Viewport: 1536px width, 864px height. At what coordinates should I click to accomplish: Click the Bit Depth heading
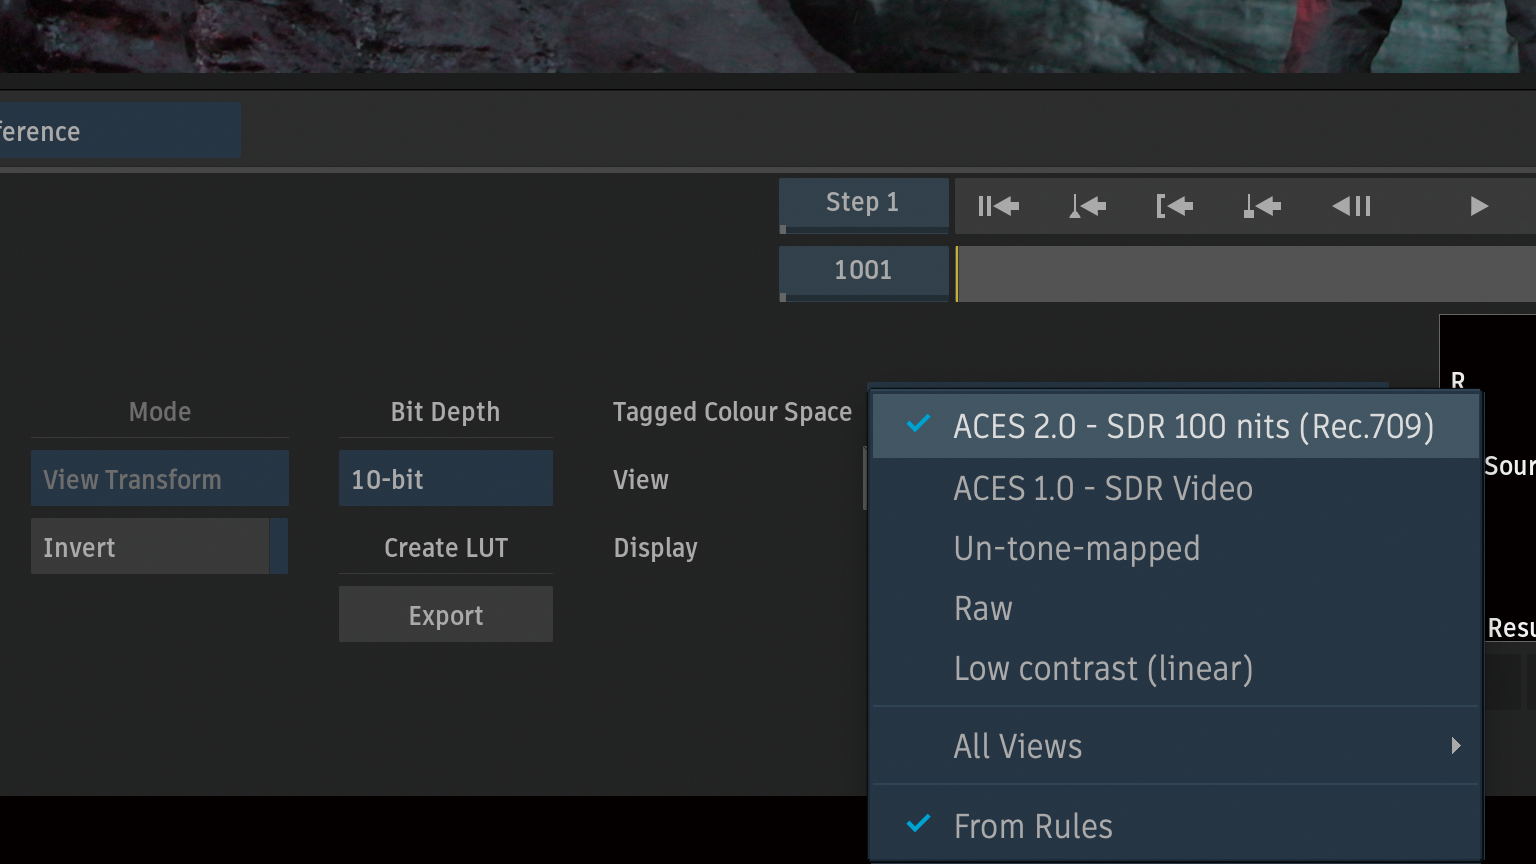click(445, 412)
